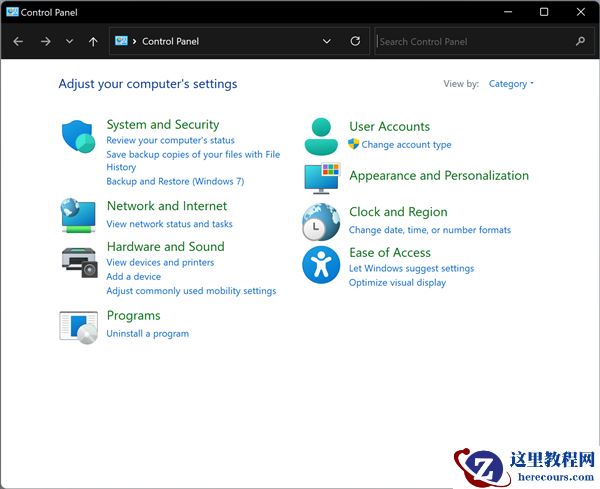Select Let Windows suggest settings link
600x489 pixels.
pos(411,269)
